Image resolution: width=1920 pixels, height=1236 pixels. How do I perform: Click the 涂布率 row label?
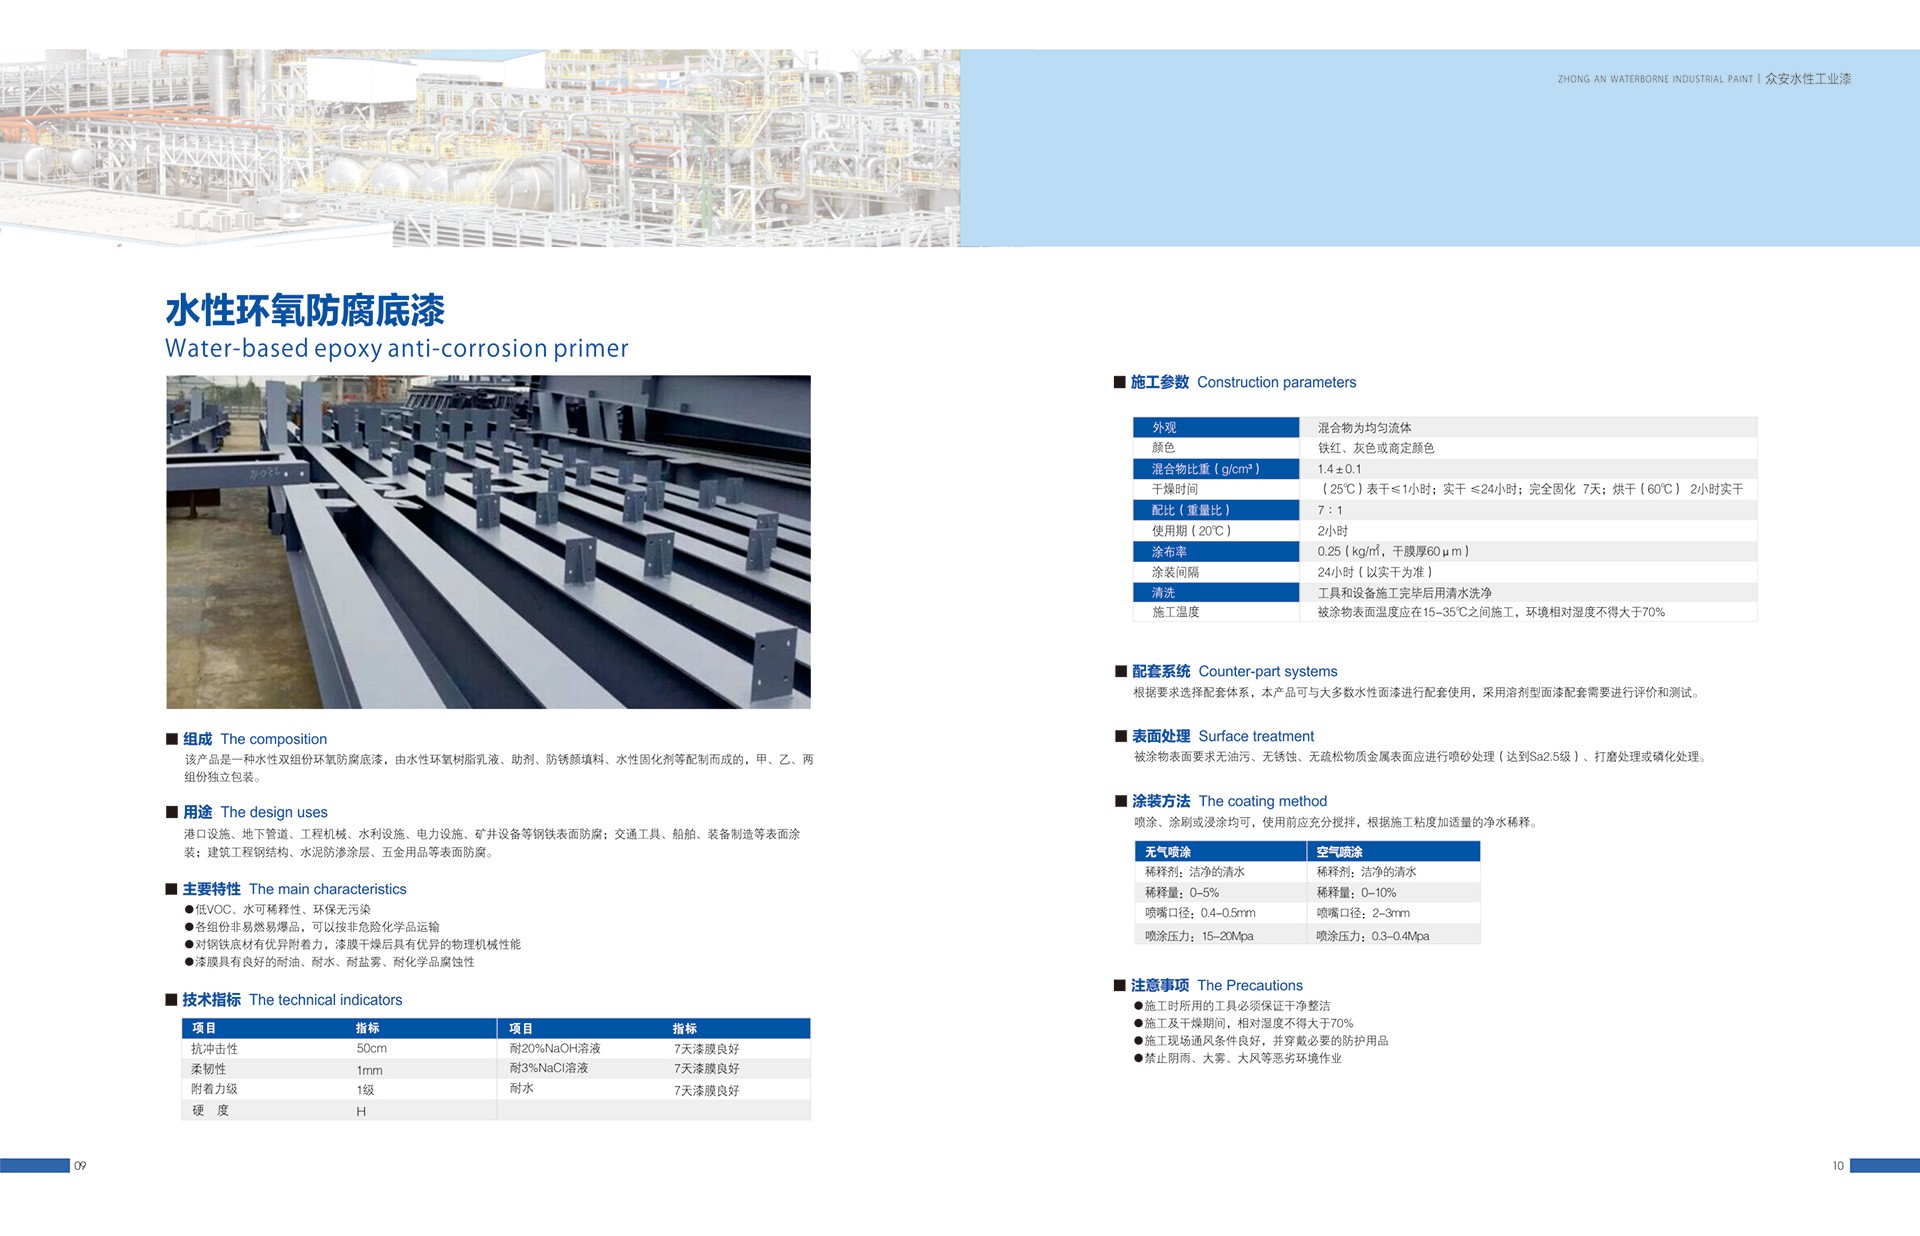[1169, 552]
